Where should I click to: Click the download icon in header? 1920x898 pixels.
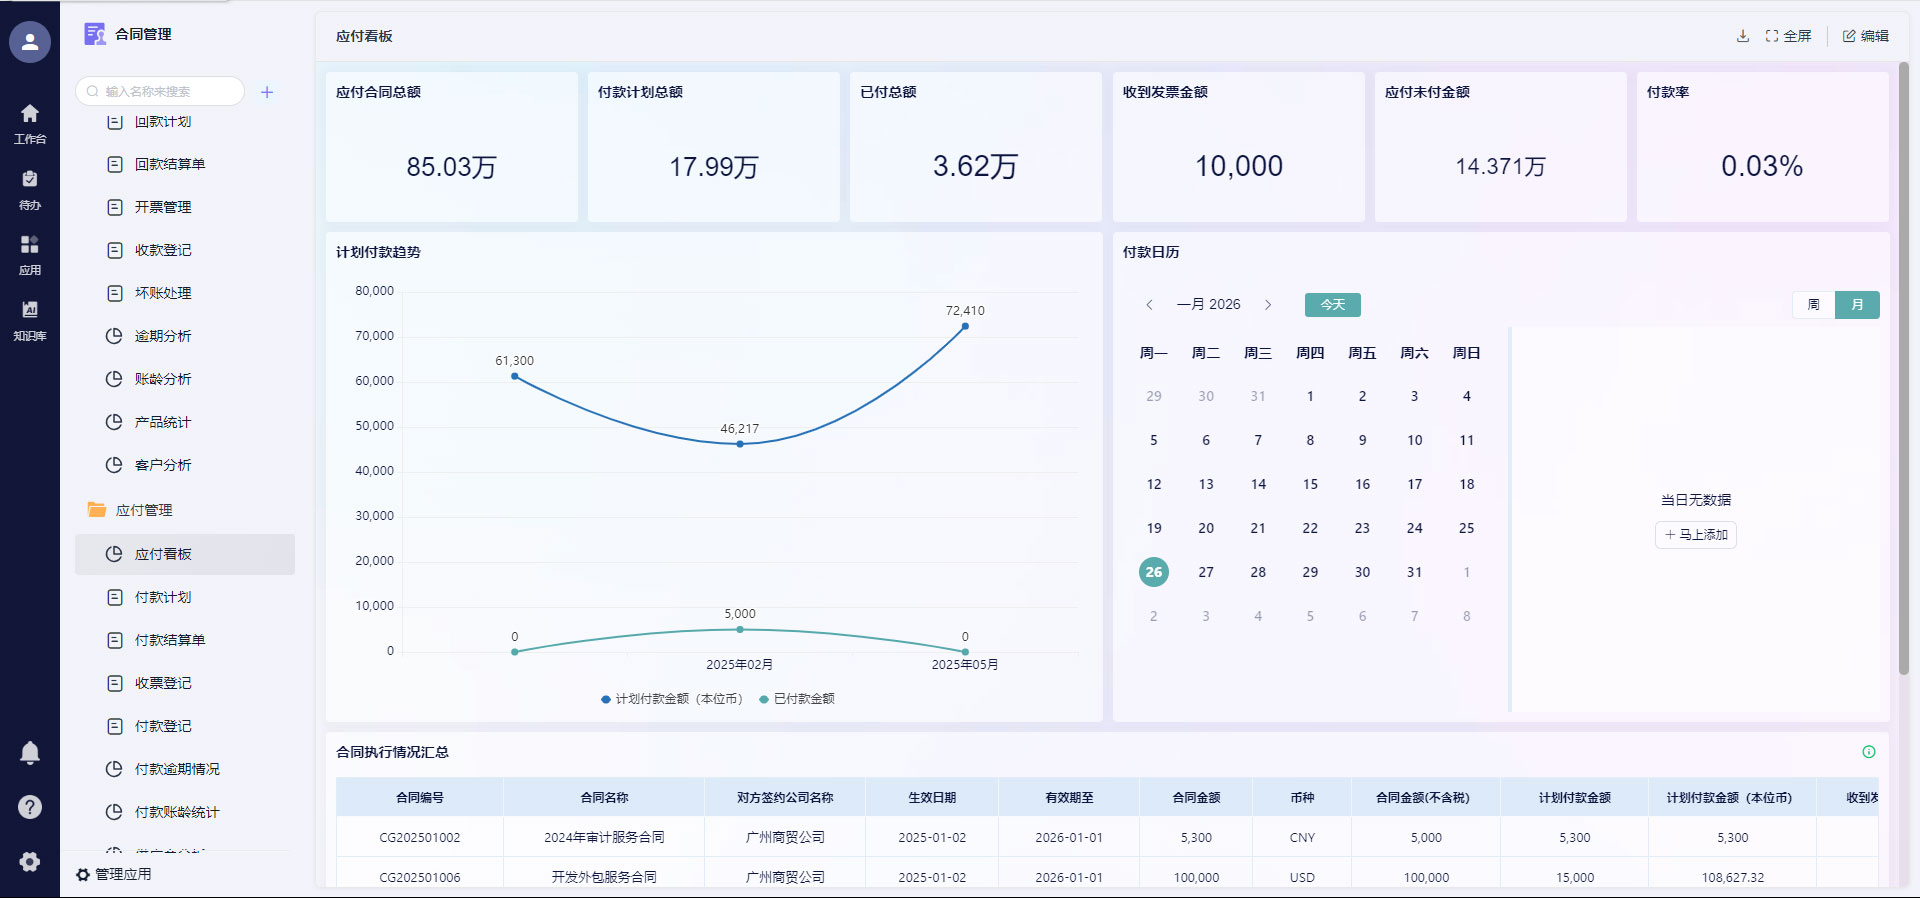[x=1743, y=36]
